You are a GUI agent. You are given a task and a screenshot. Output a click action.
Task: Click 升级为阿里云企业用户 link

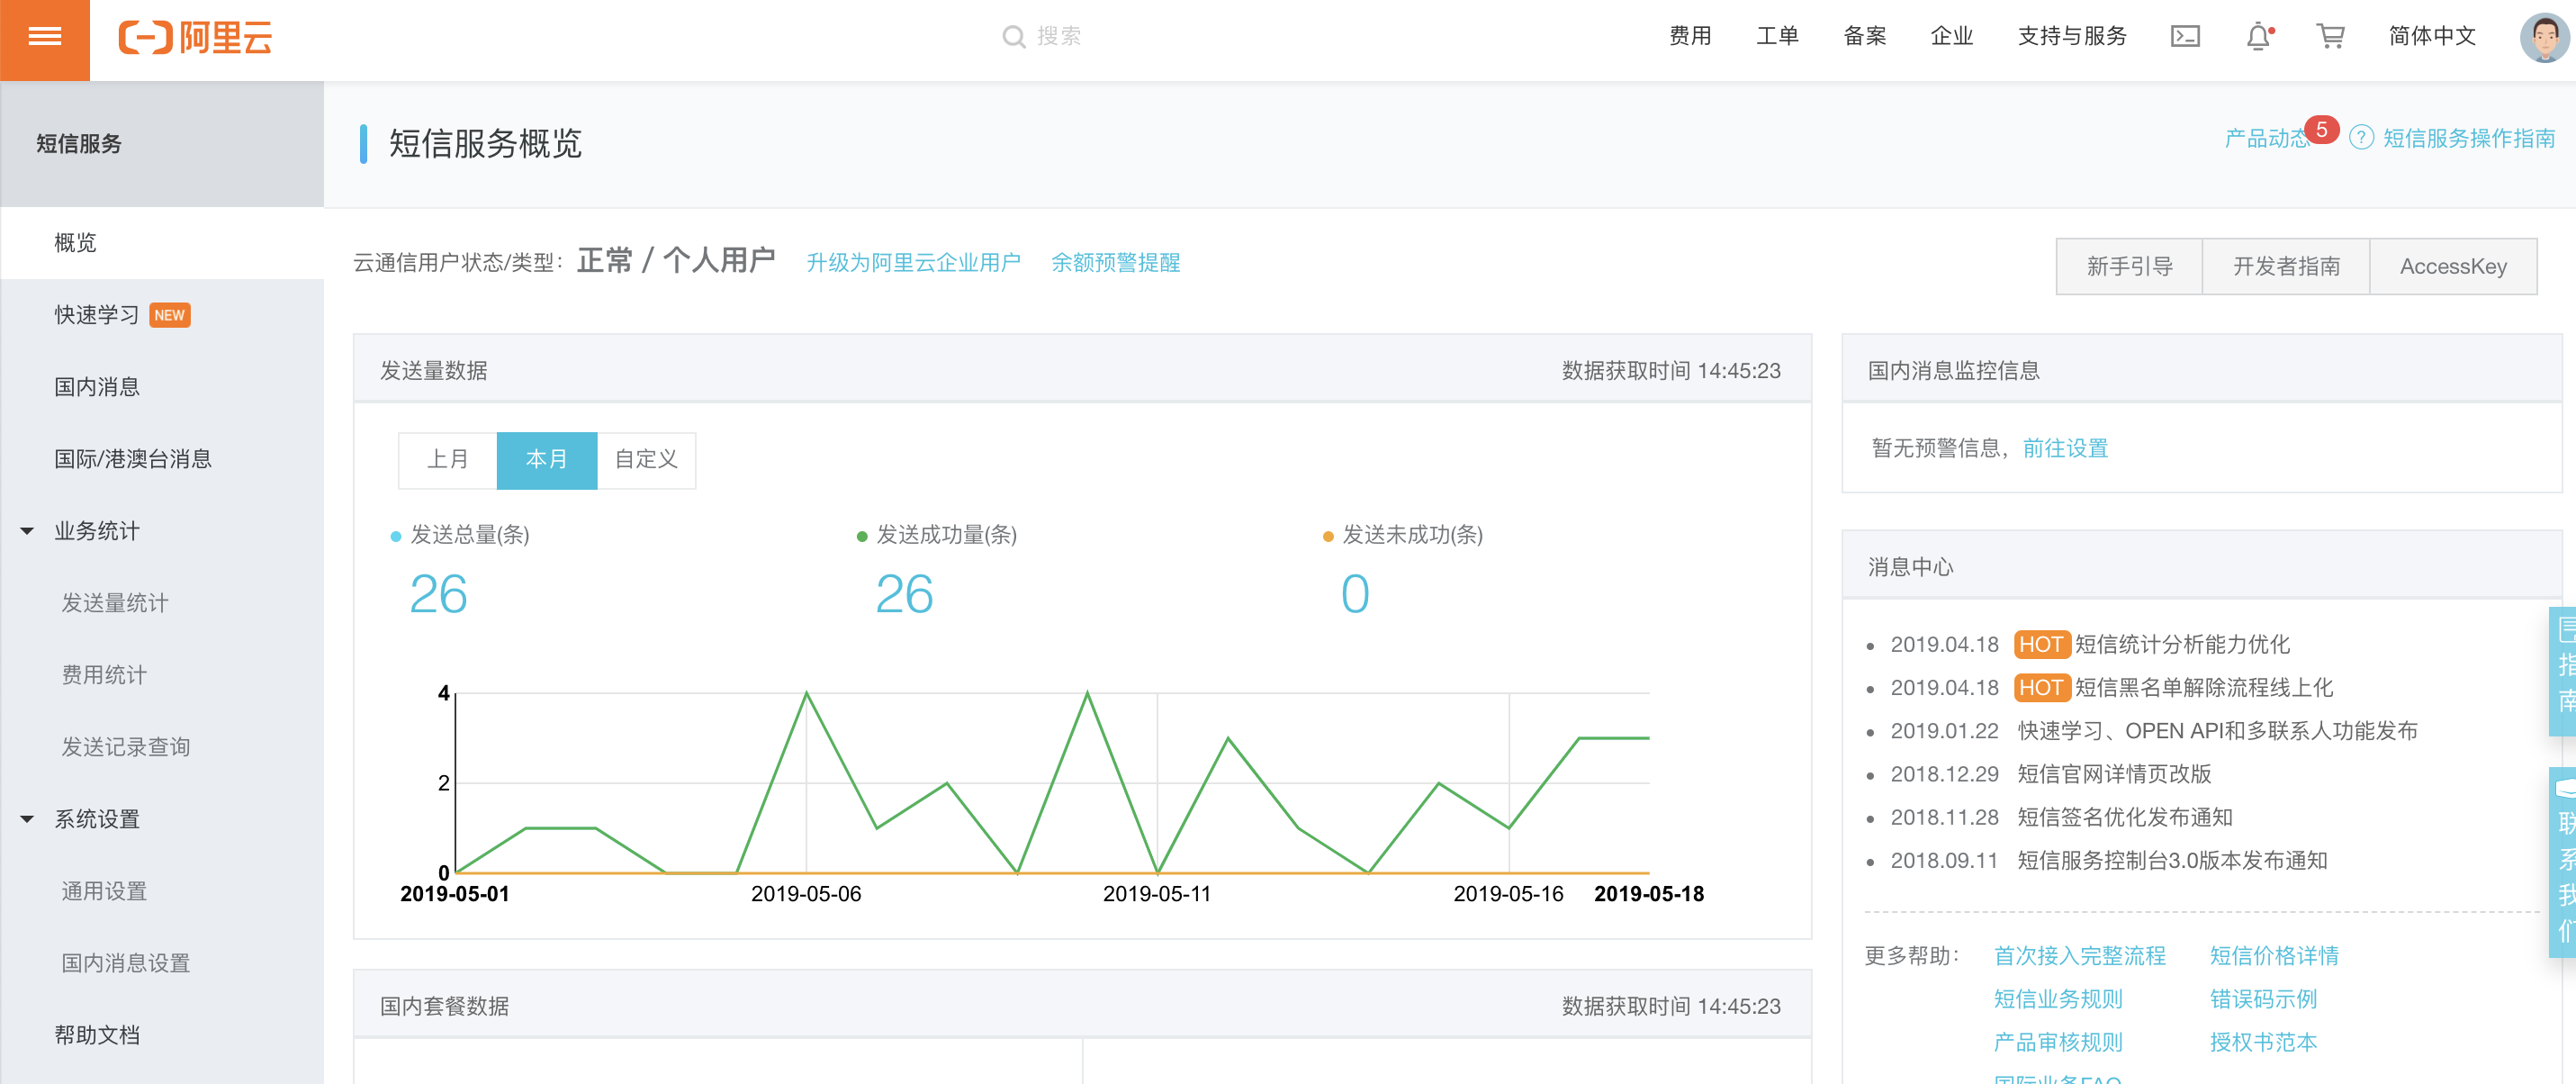(x=913, y=262)
